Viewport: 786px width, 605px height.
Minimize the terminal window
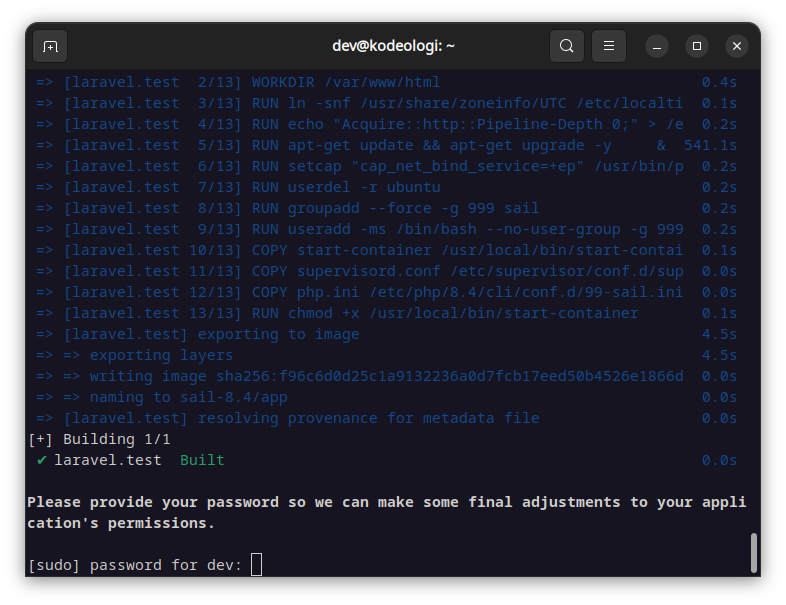point(657,47)
